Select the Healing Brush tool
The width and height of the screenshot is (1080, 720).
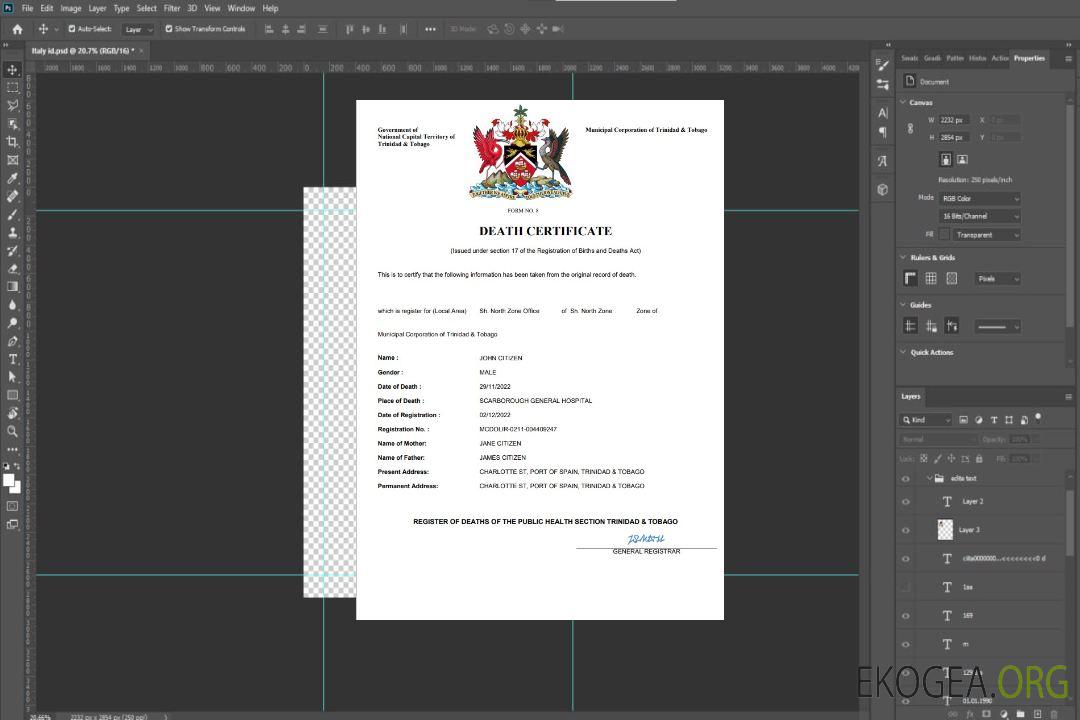tap(12, 196)
